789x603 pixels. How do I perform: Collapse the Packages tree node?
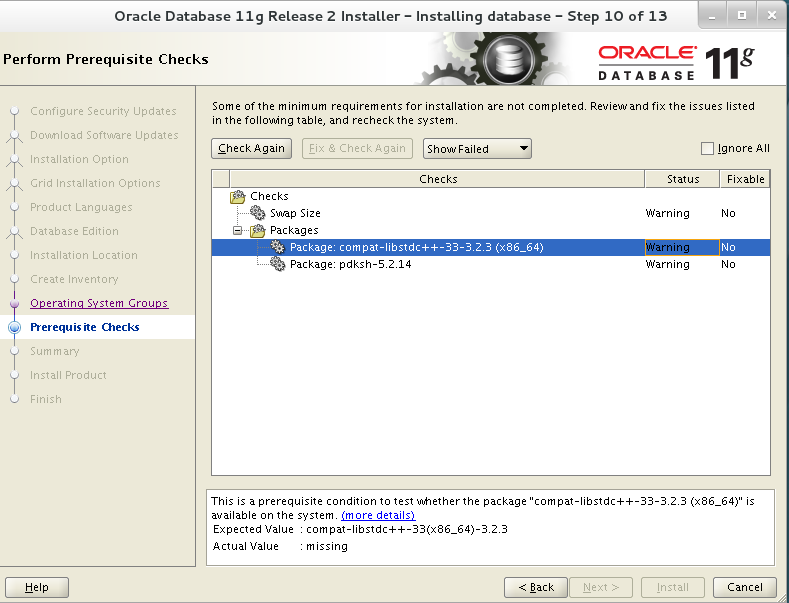pyautogui.click(x=238, y=231)
